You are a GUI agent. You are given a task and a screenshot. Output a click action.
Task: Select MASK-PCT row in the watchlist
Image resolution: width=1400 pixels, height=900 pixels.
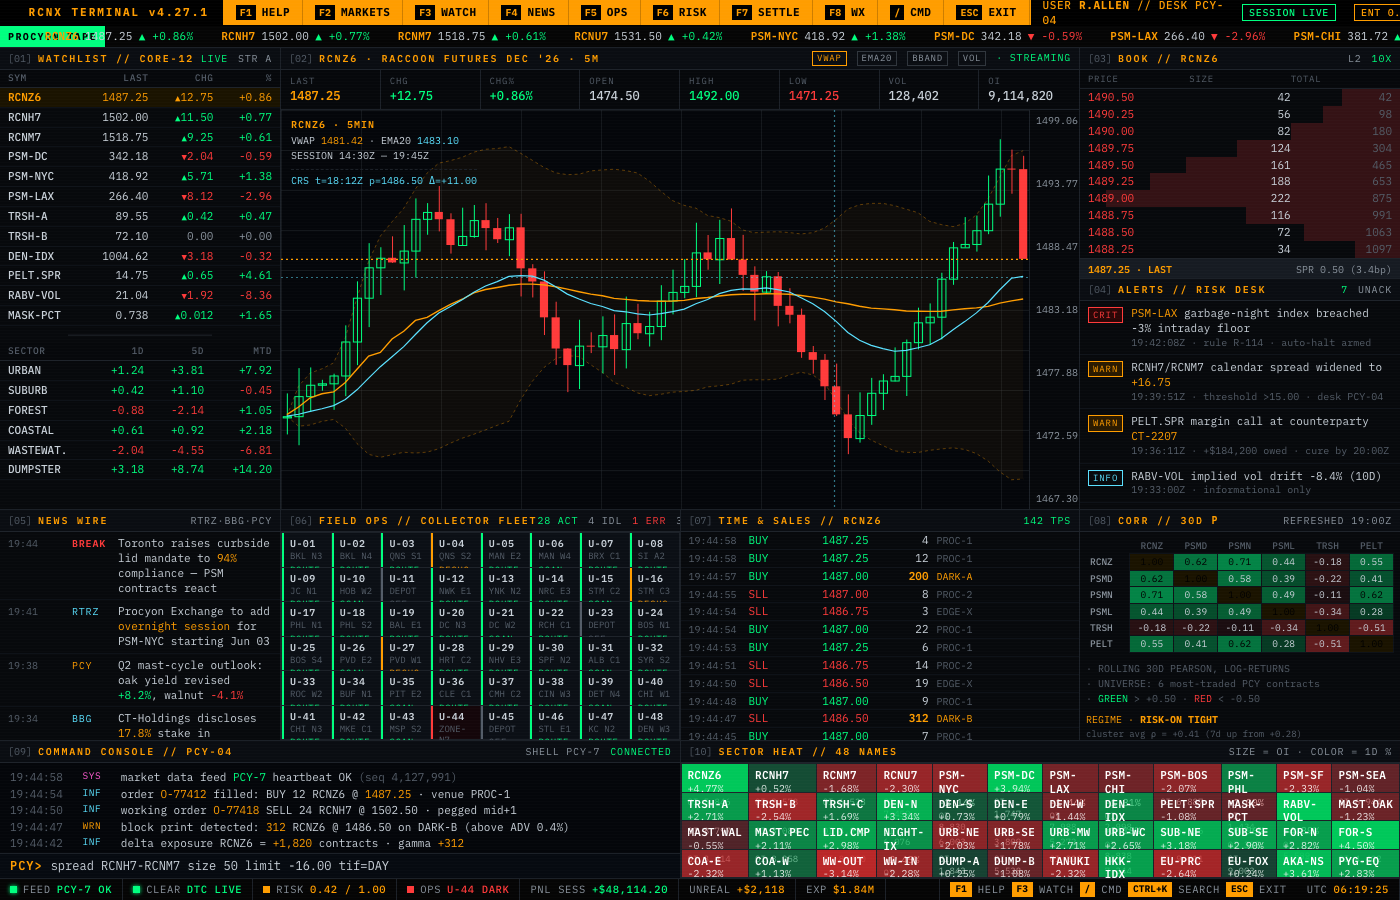[140, 315]
